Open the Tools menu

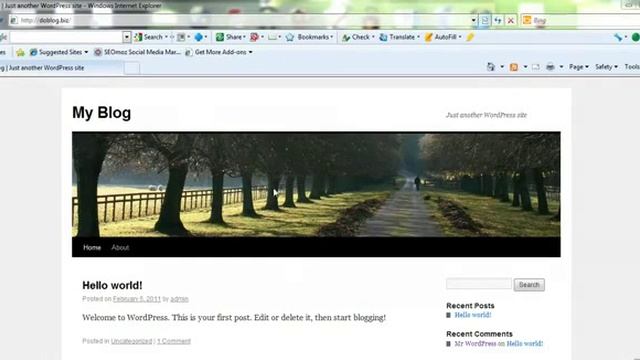(x=632, y=67)
